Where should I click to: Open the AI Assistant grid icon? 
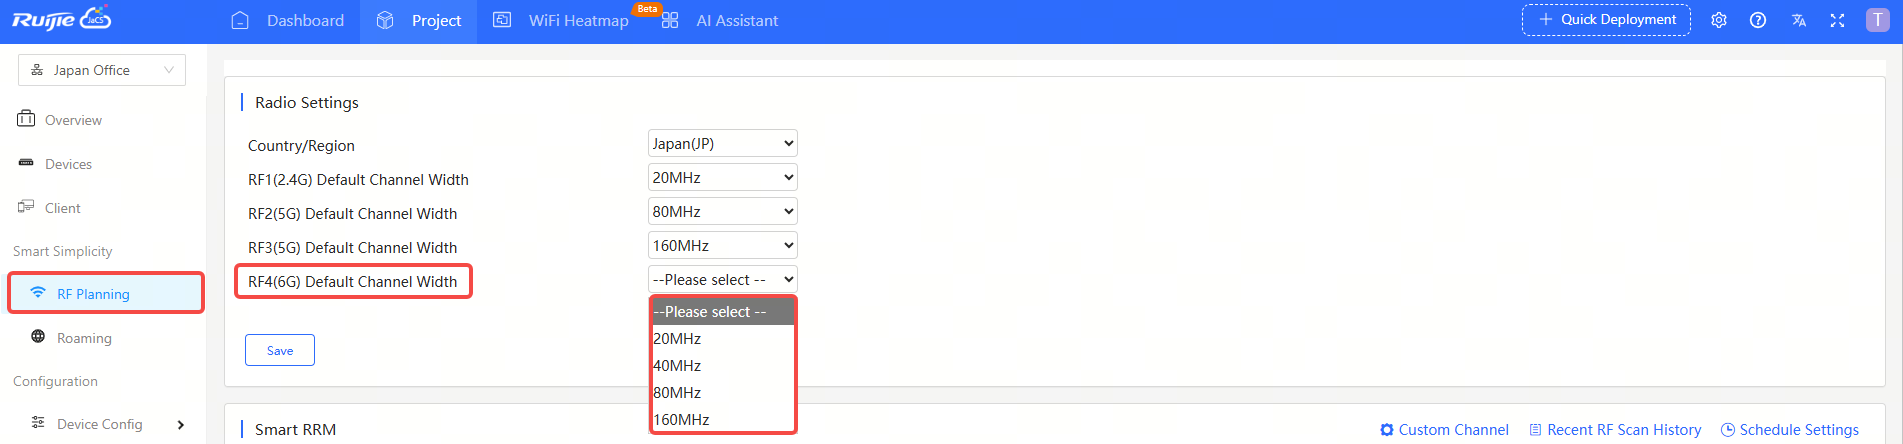[x=670, y=21]
